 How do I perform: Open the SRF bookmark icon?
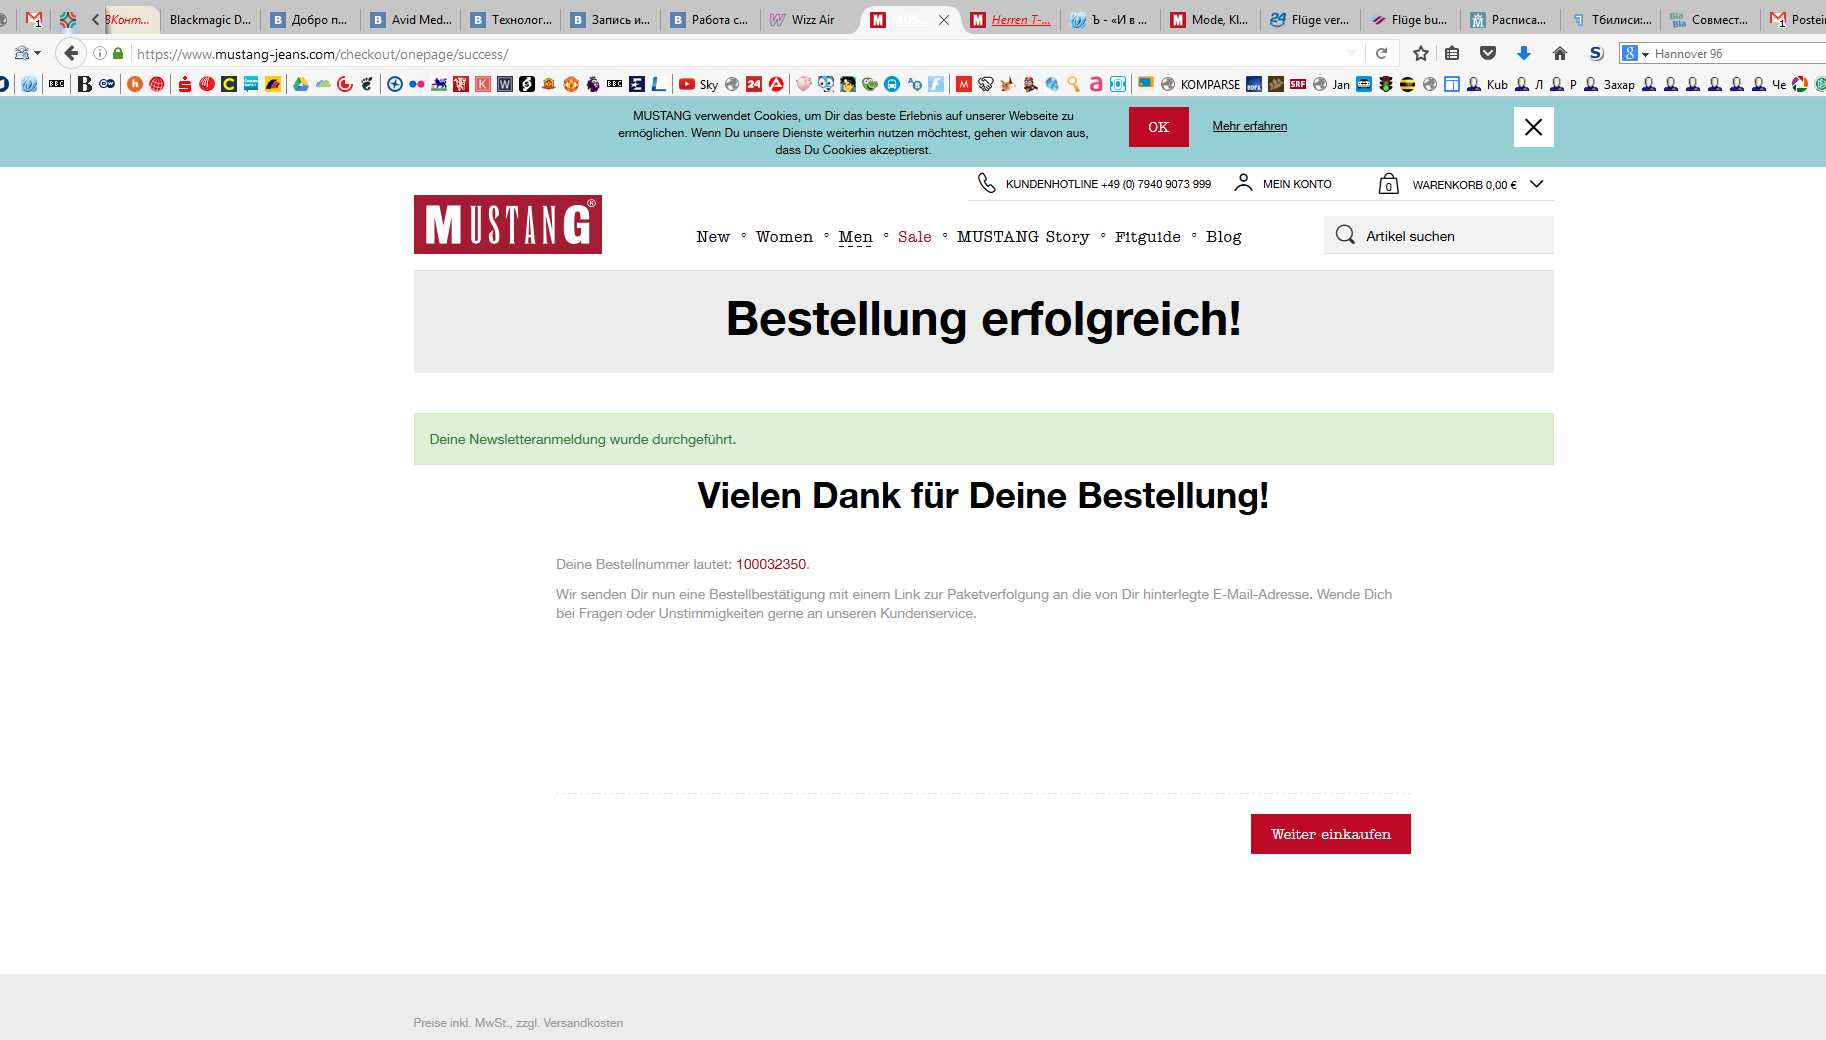1297,84
